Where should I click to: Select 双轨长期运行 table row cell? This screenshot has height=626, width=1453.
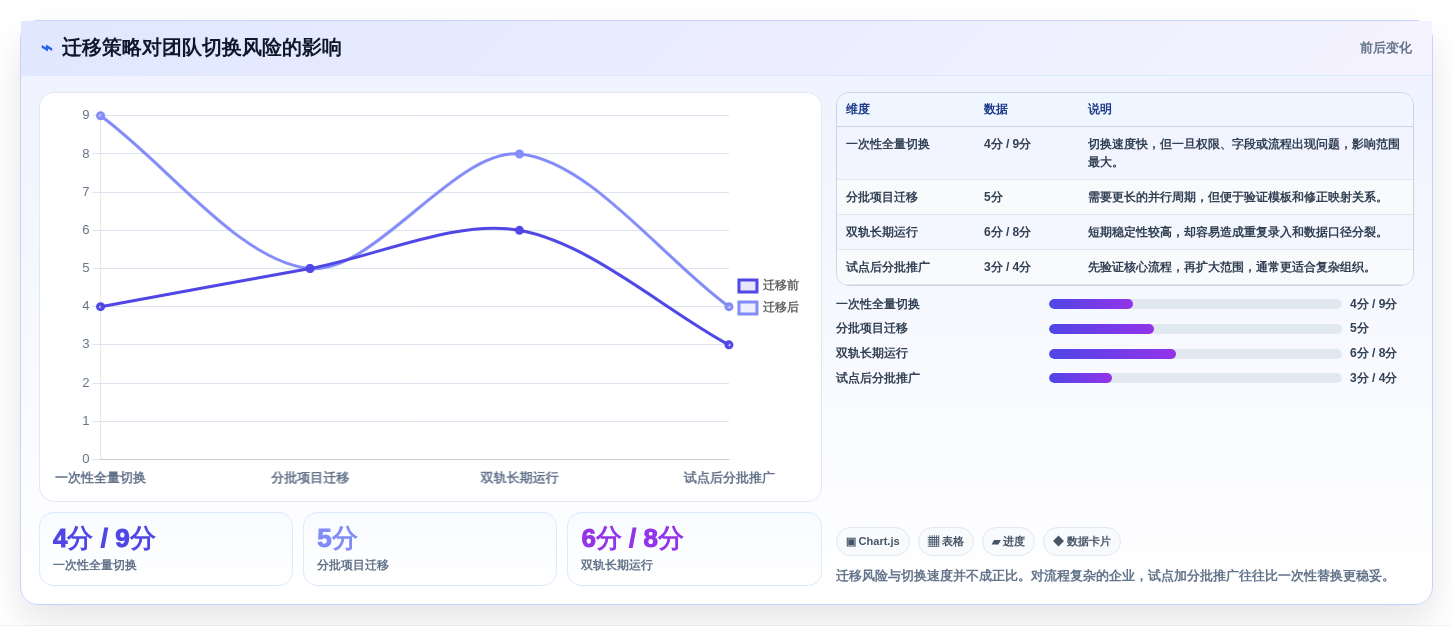[x=882, y=233]
